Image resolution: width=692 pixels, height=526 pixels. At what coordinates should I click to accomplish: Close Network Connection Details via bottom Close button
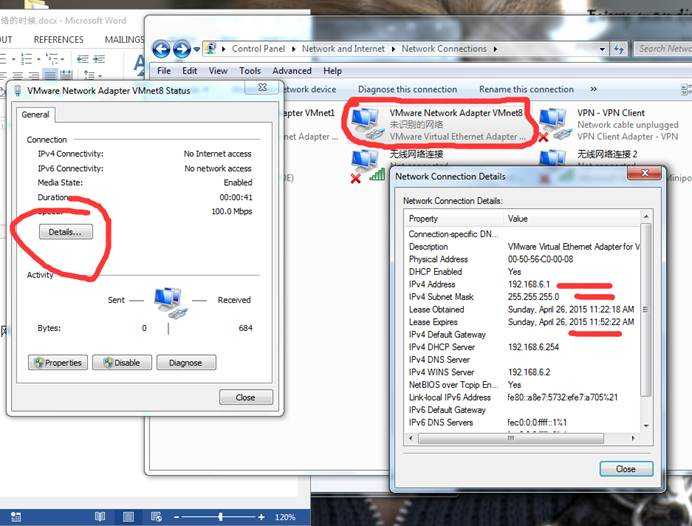626,469
